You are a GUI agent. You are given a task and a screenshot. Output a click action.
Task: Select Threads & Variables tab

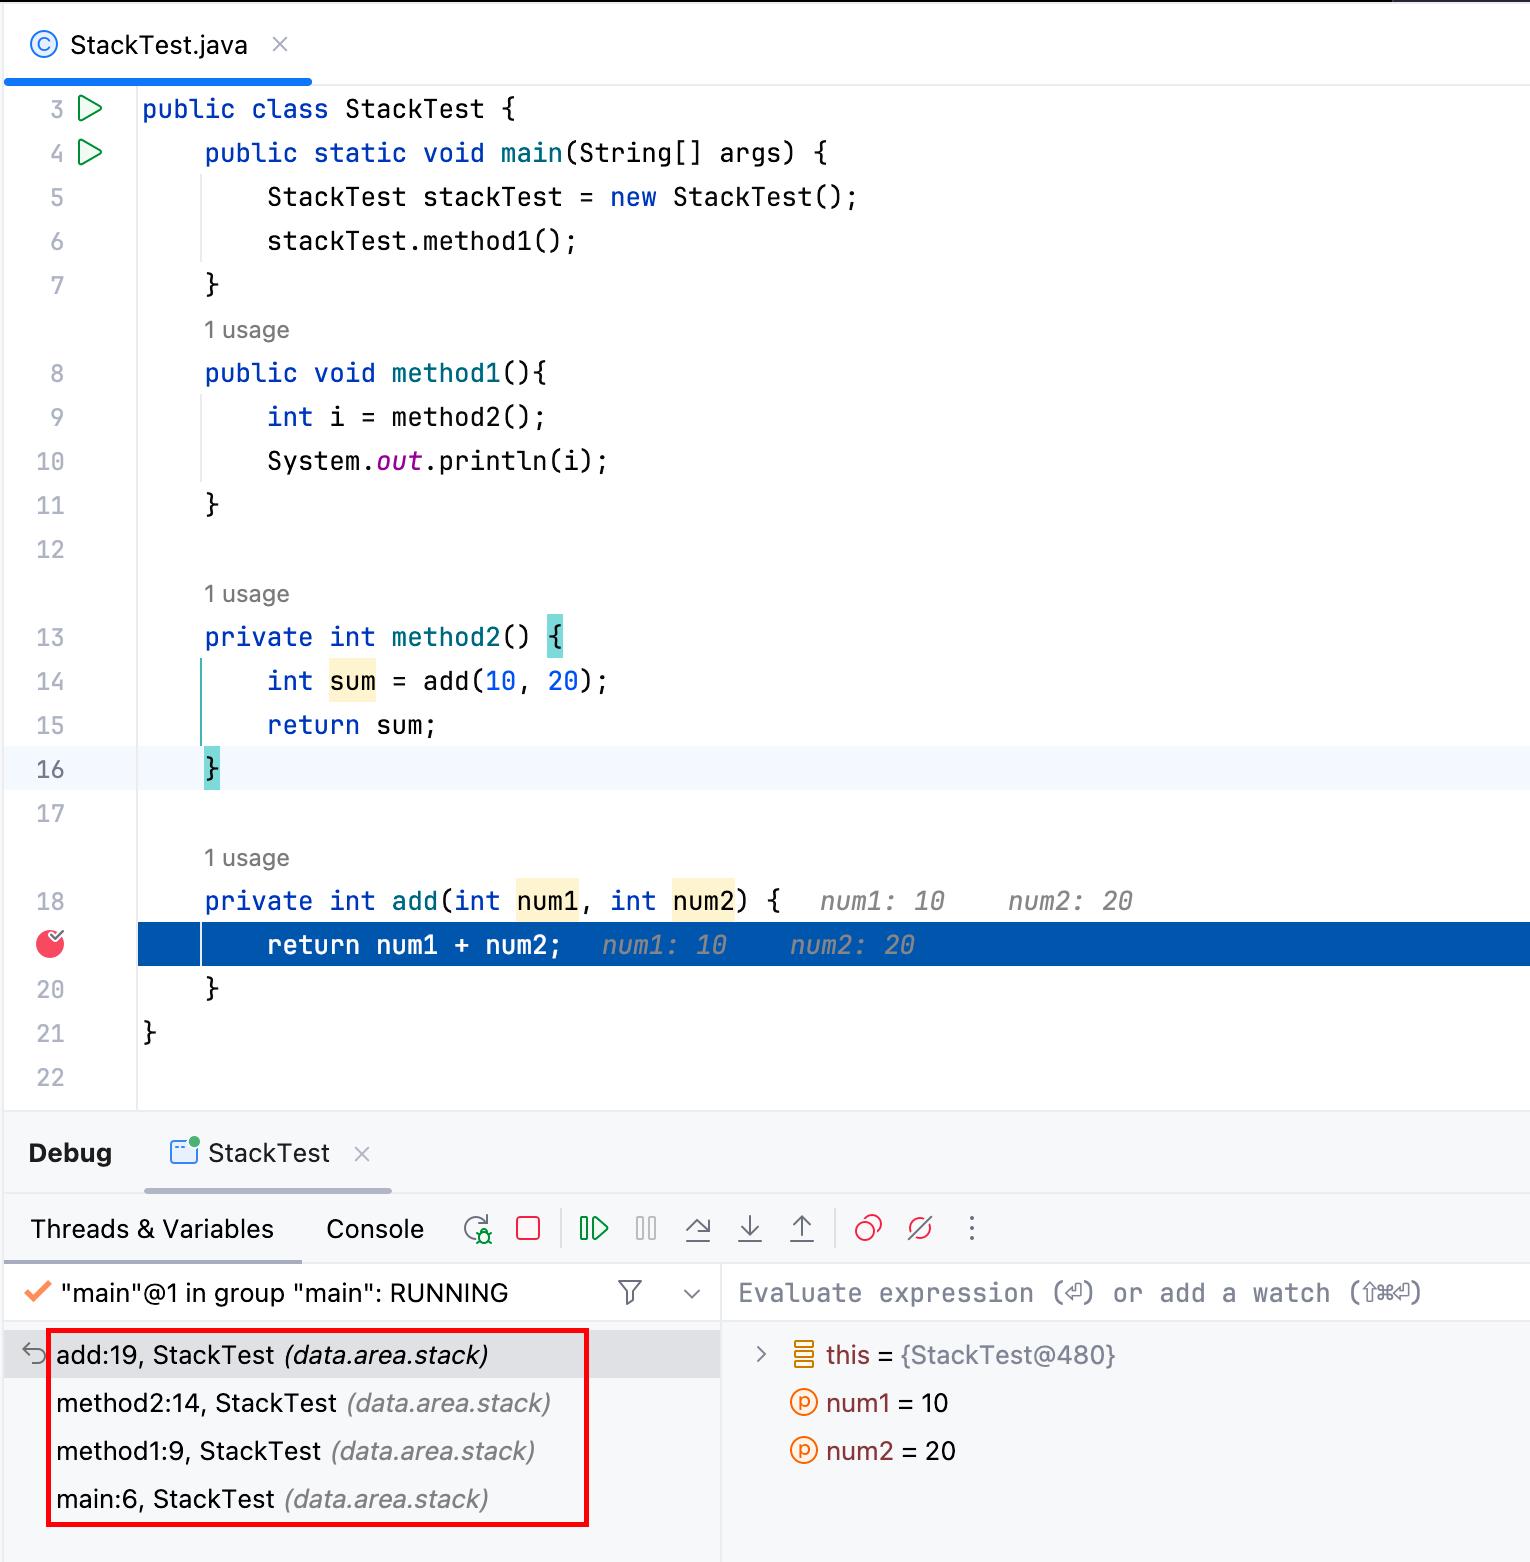[x=152, y=1229]
